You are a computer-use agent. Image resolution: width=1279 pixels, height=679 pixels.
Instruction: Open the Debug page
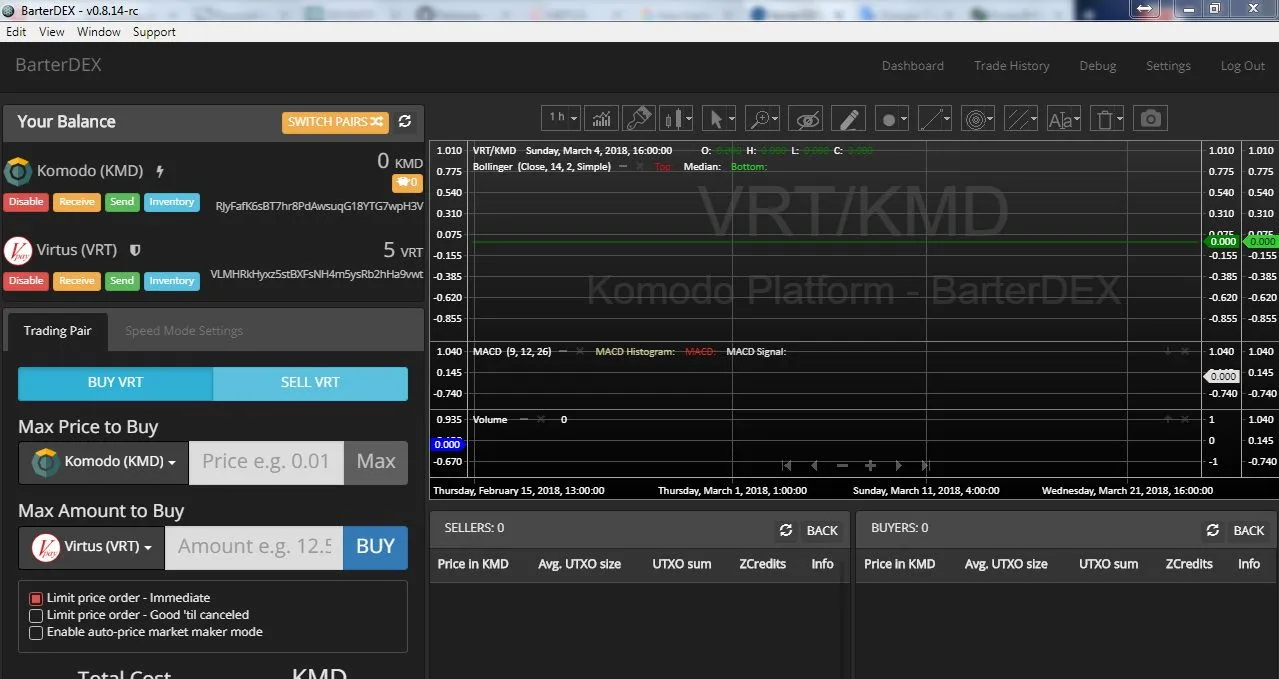tap(1098, 66)
